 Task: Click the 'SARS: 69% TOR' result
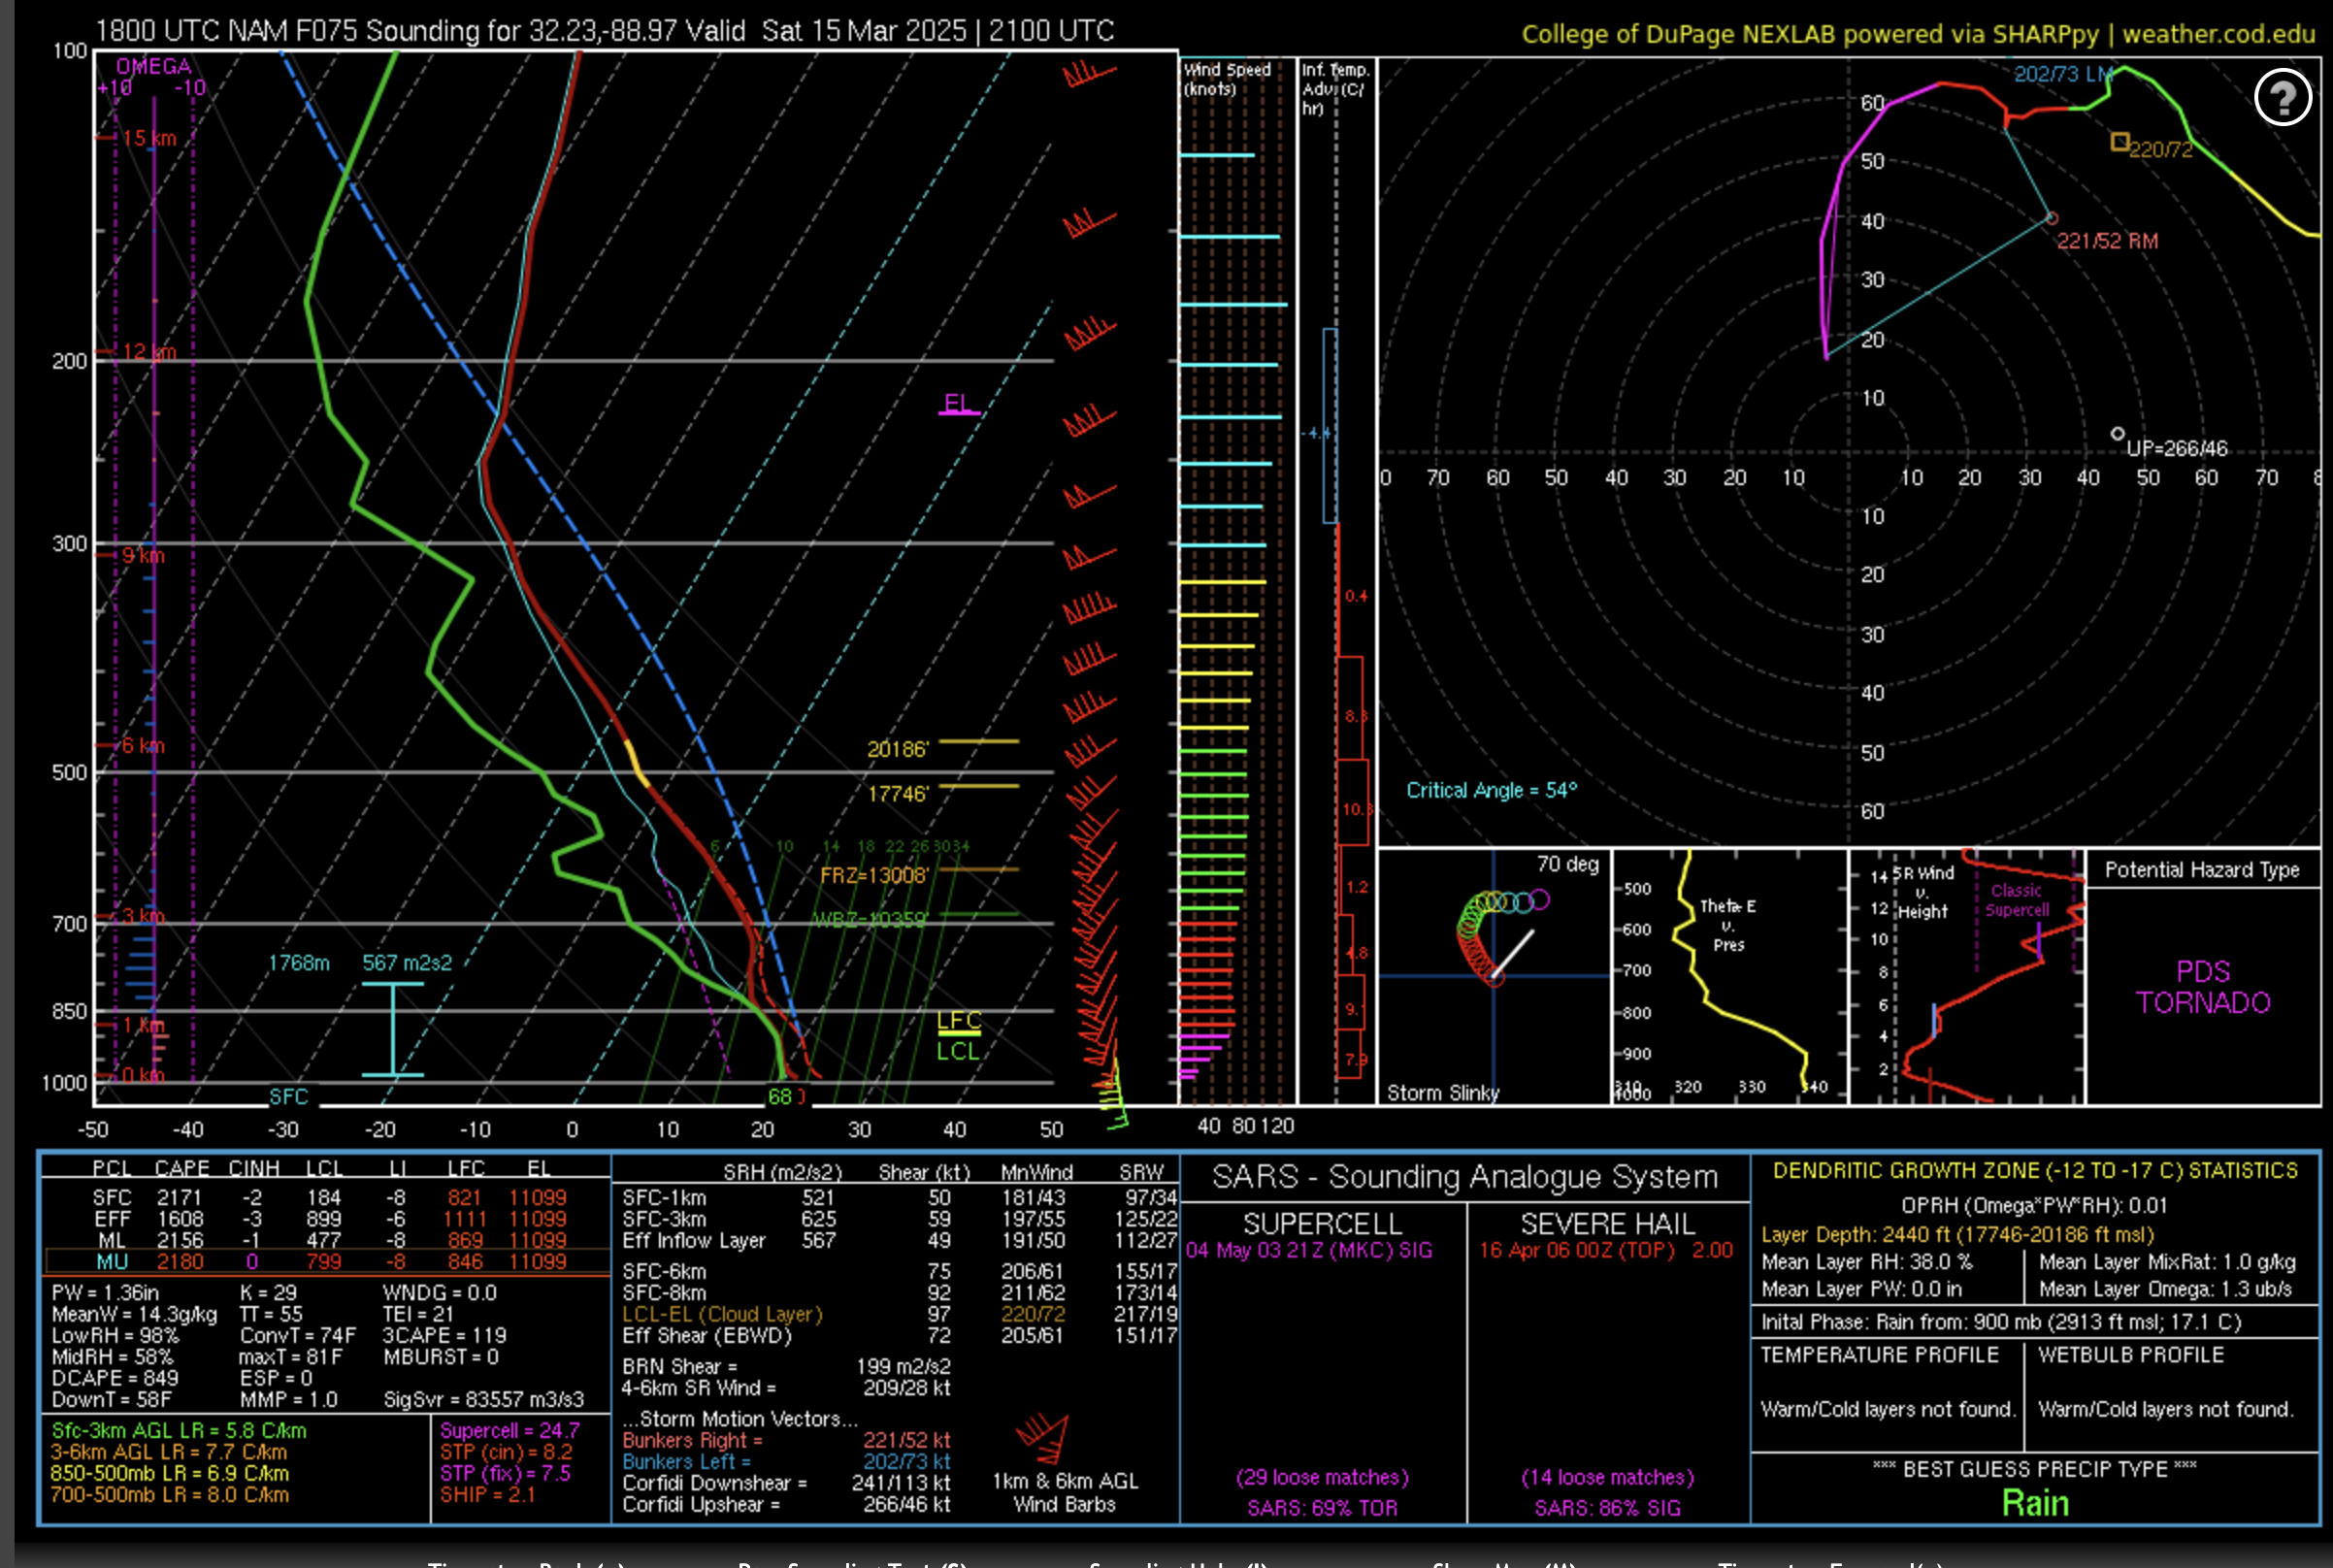coord(1322,1508)
